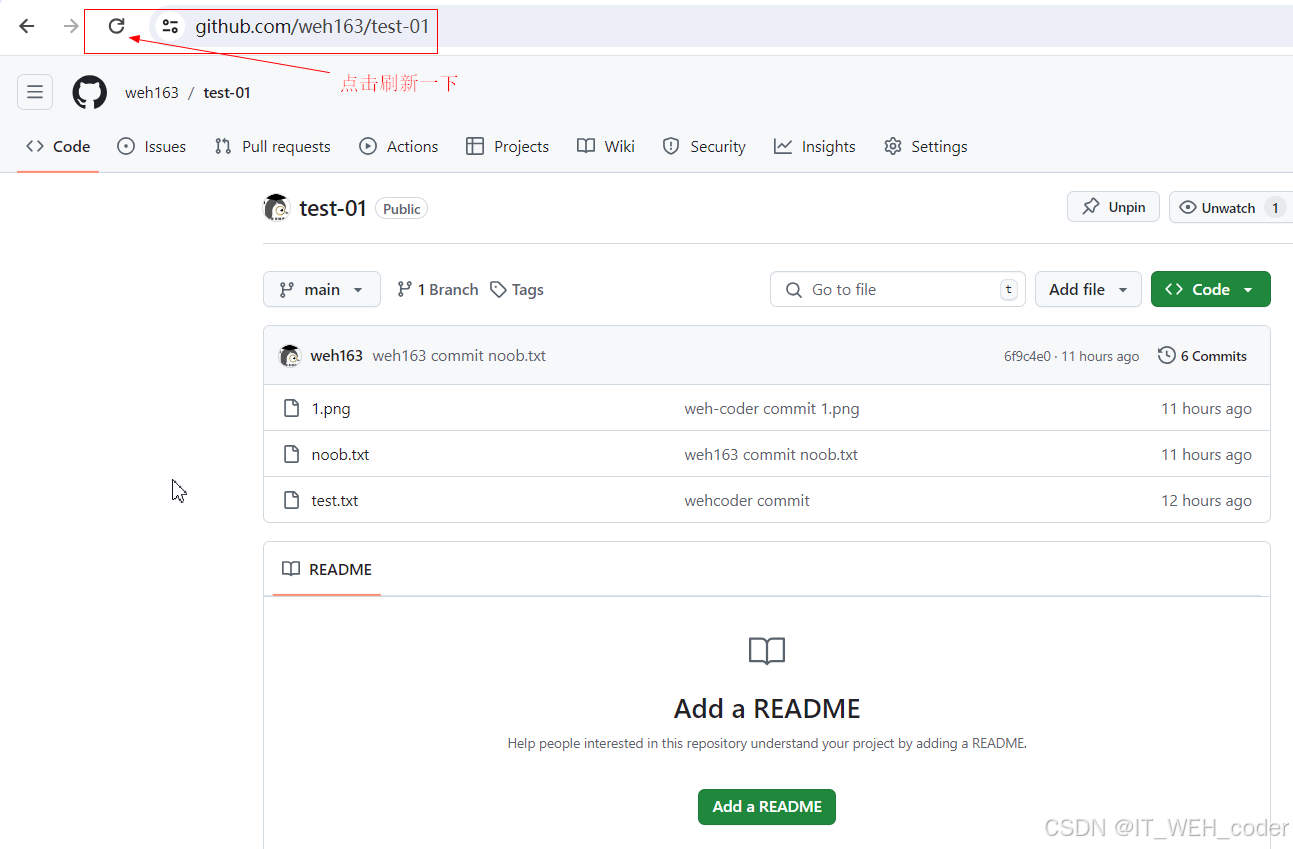The width and height of the screenshot is (1293, 849).
Task: Open the green Code dropdown button
Action: click(x=1210, y=289)
